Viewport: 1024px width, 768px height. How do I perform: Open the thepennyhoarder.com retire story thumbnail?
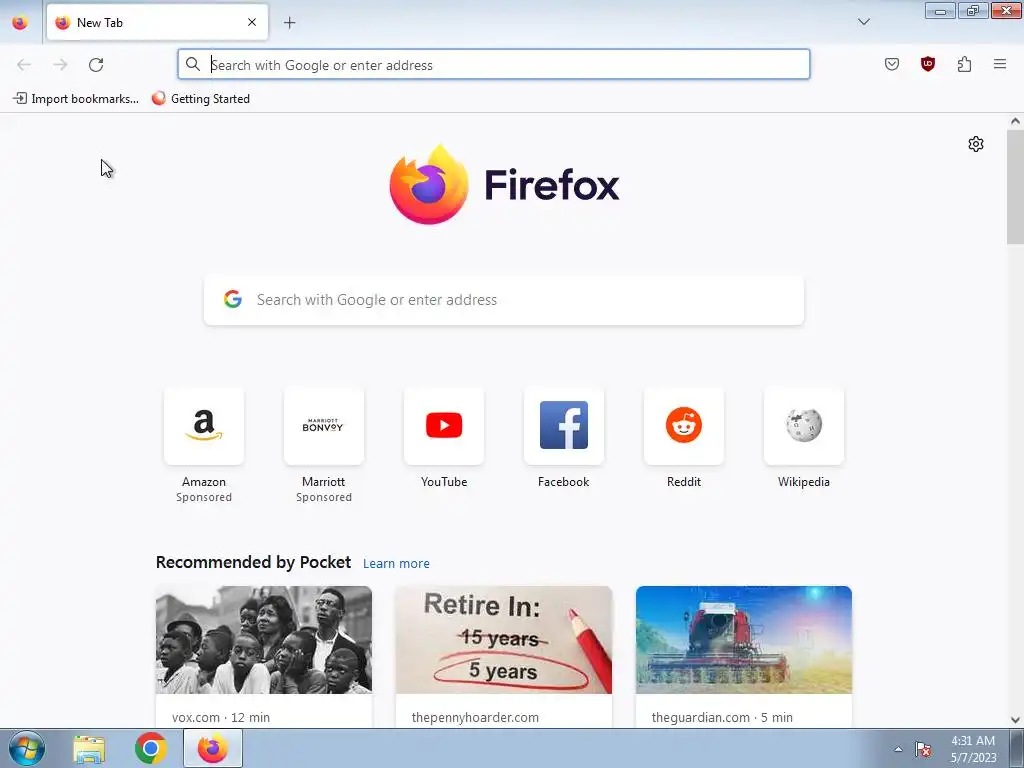click(x=504, y=640)
